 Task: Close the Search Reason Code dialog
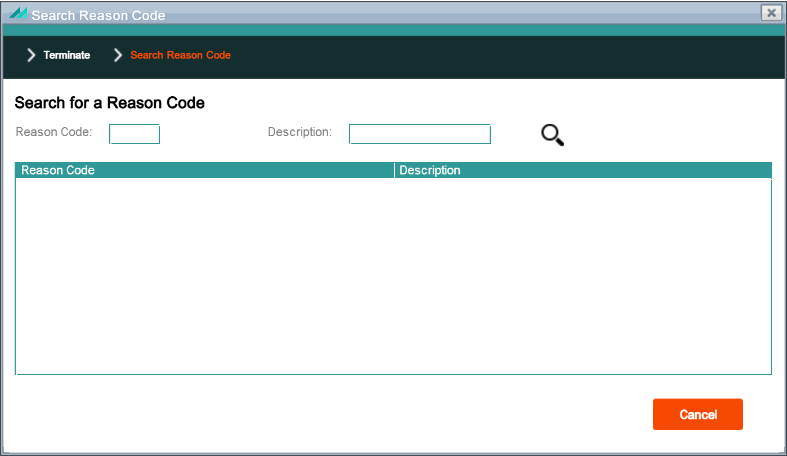click(771, 13)
